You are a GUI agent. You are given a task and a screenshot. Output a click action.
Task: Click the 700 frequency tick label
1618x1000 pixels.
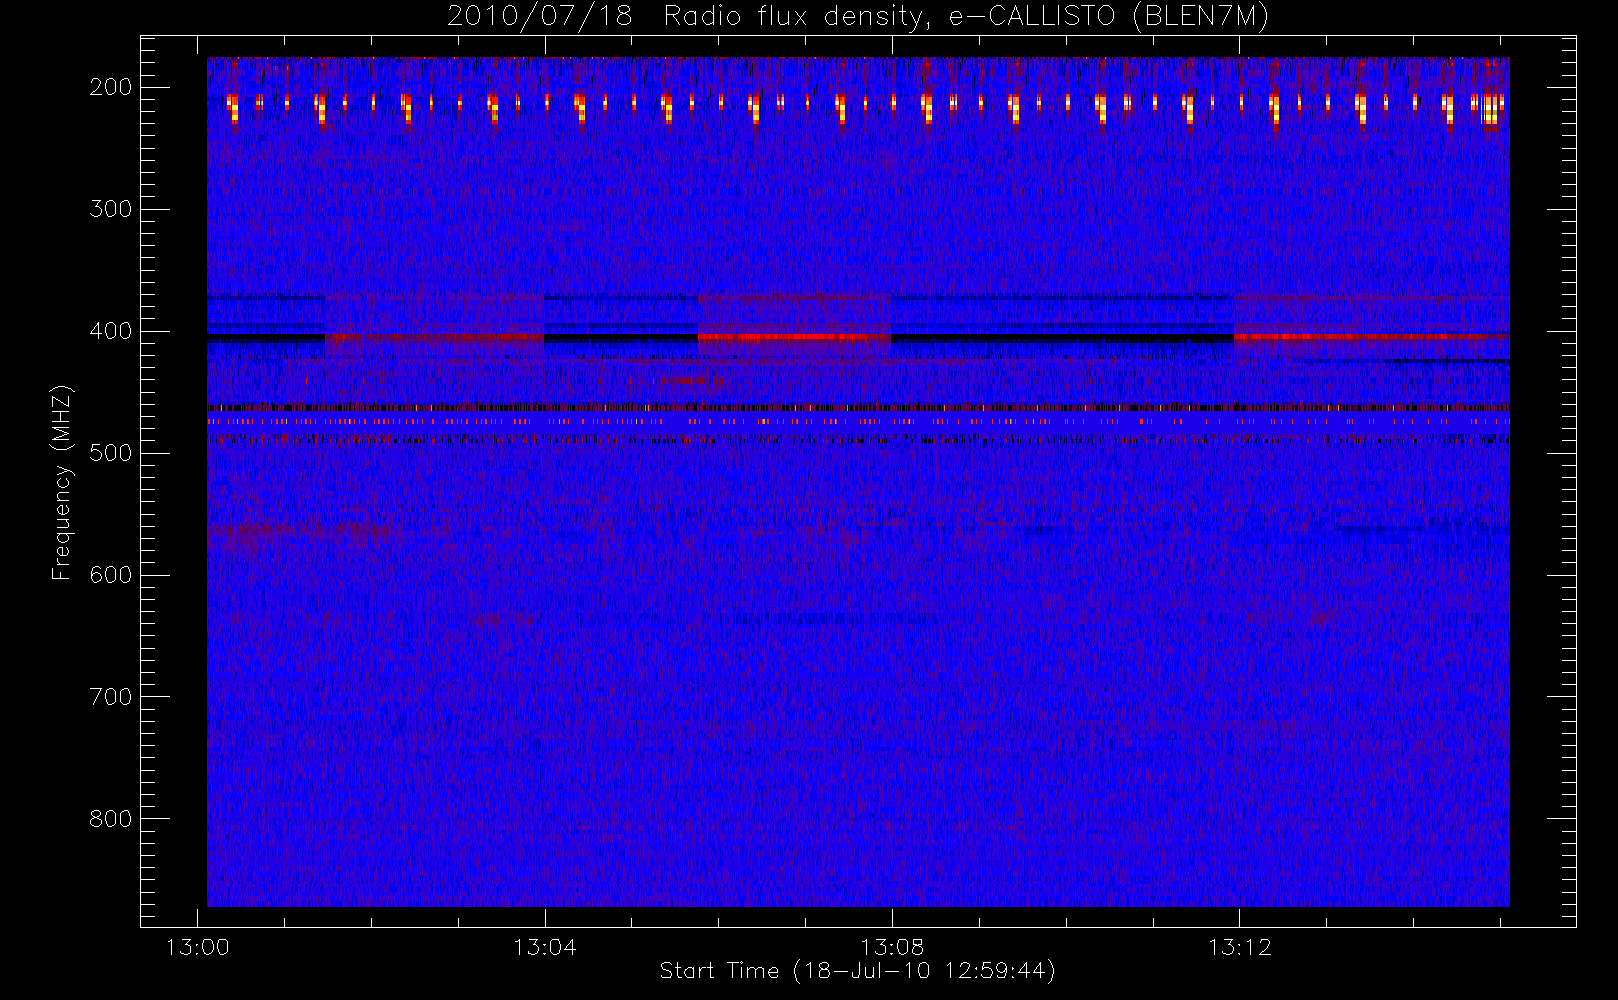click(x=111, y=697)
